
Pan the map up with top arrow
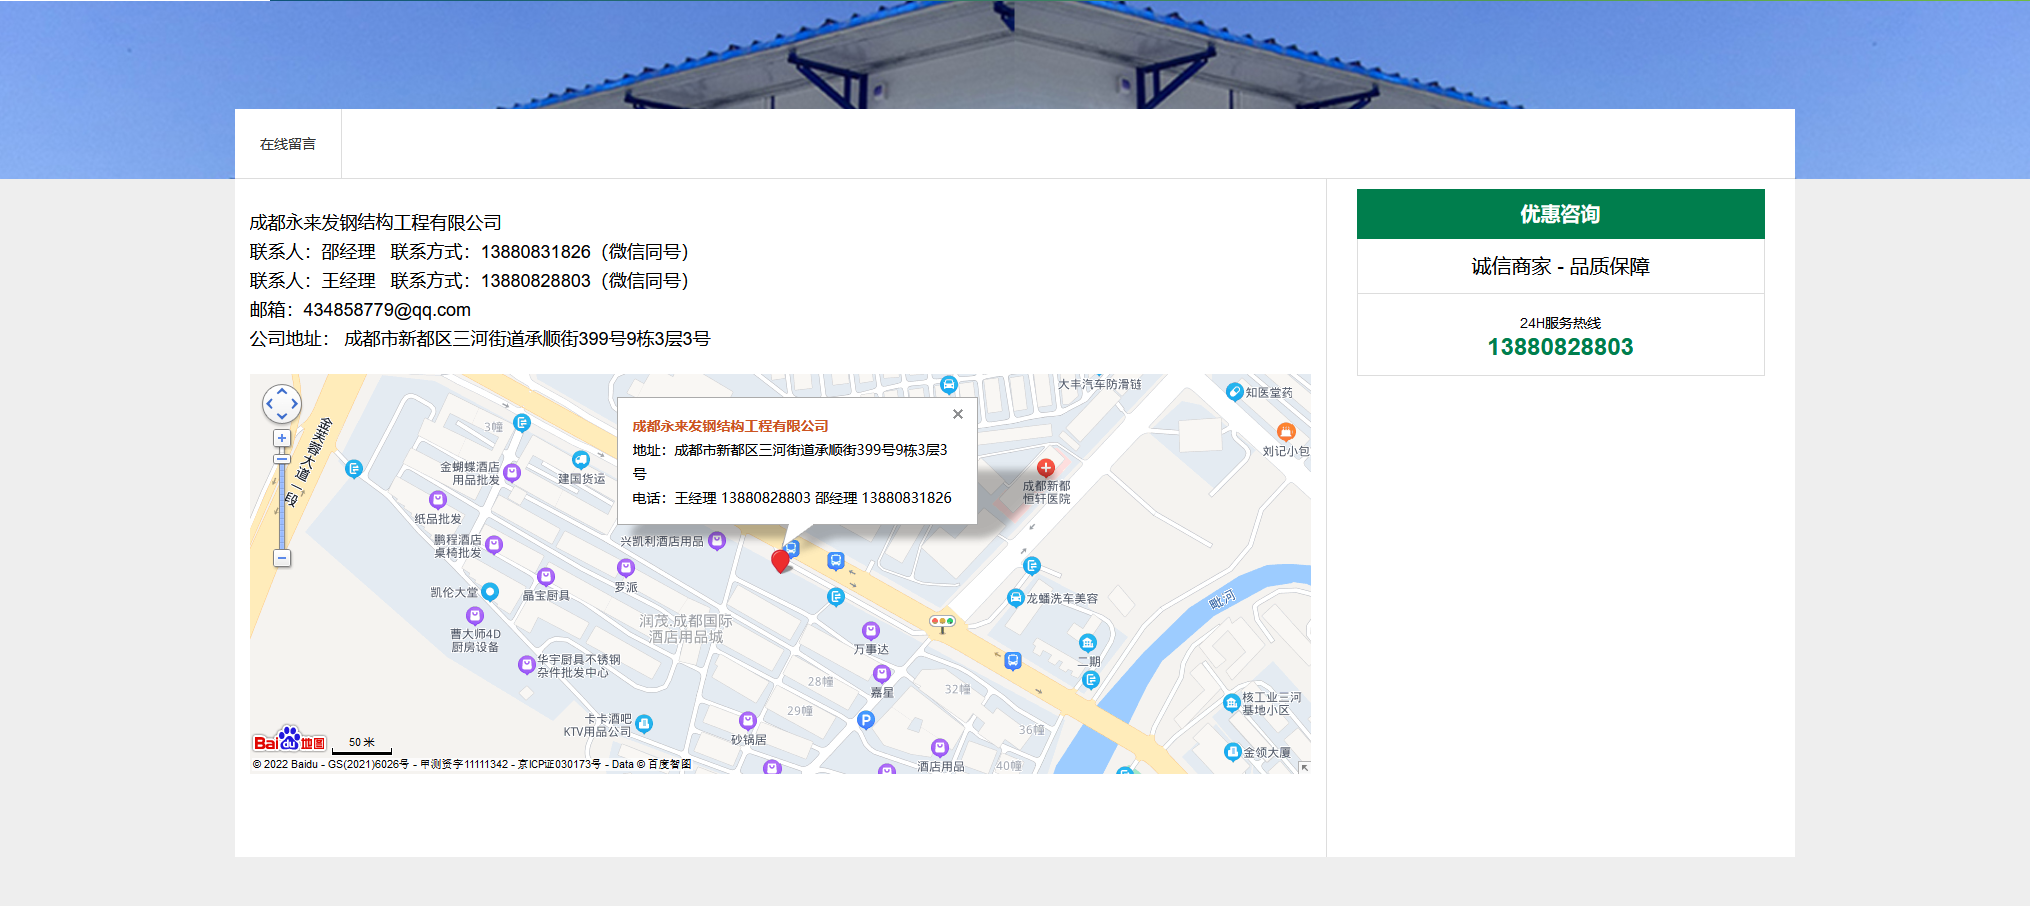click(282, 391)
